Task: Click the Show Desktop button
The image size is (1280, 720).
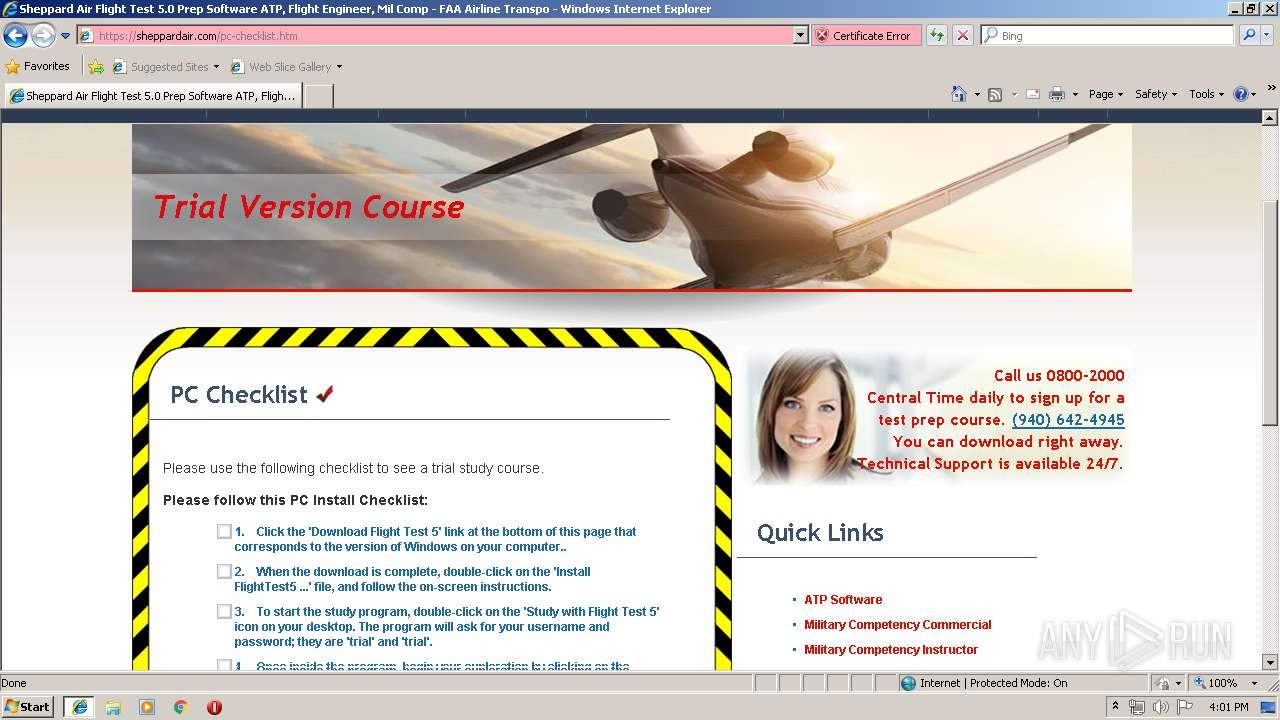Action: tap(1270, 707)
